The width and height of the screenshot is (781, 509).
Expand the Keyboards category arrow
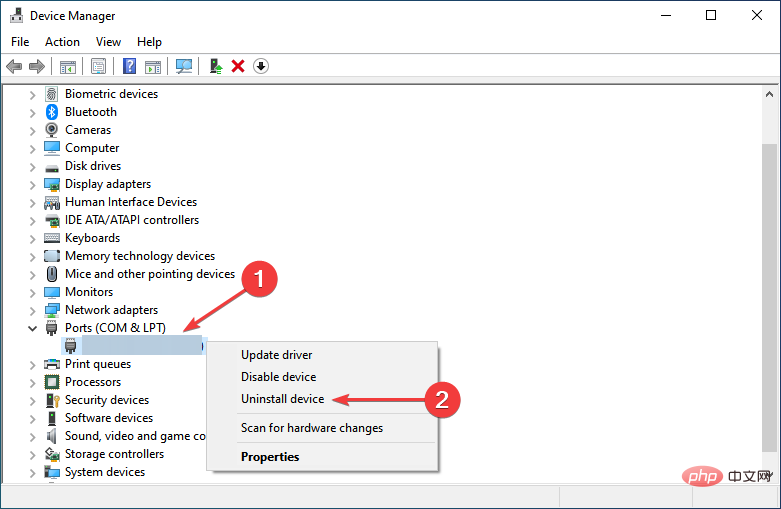point(32,238)
